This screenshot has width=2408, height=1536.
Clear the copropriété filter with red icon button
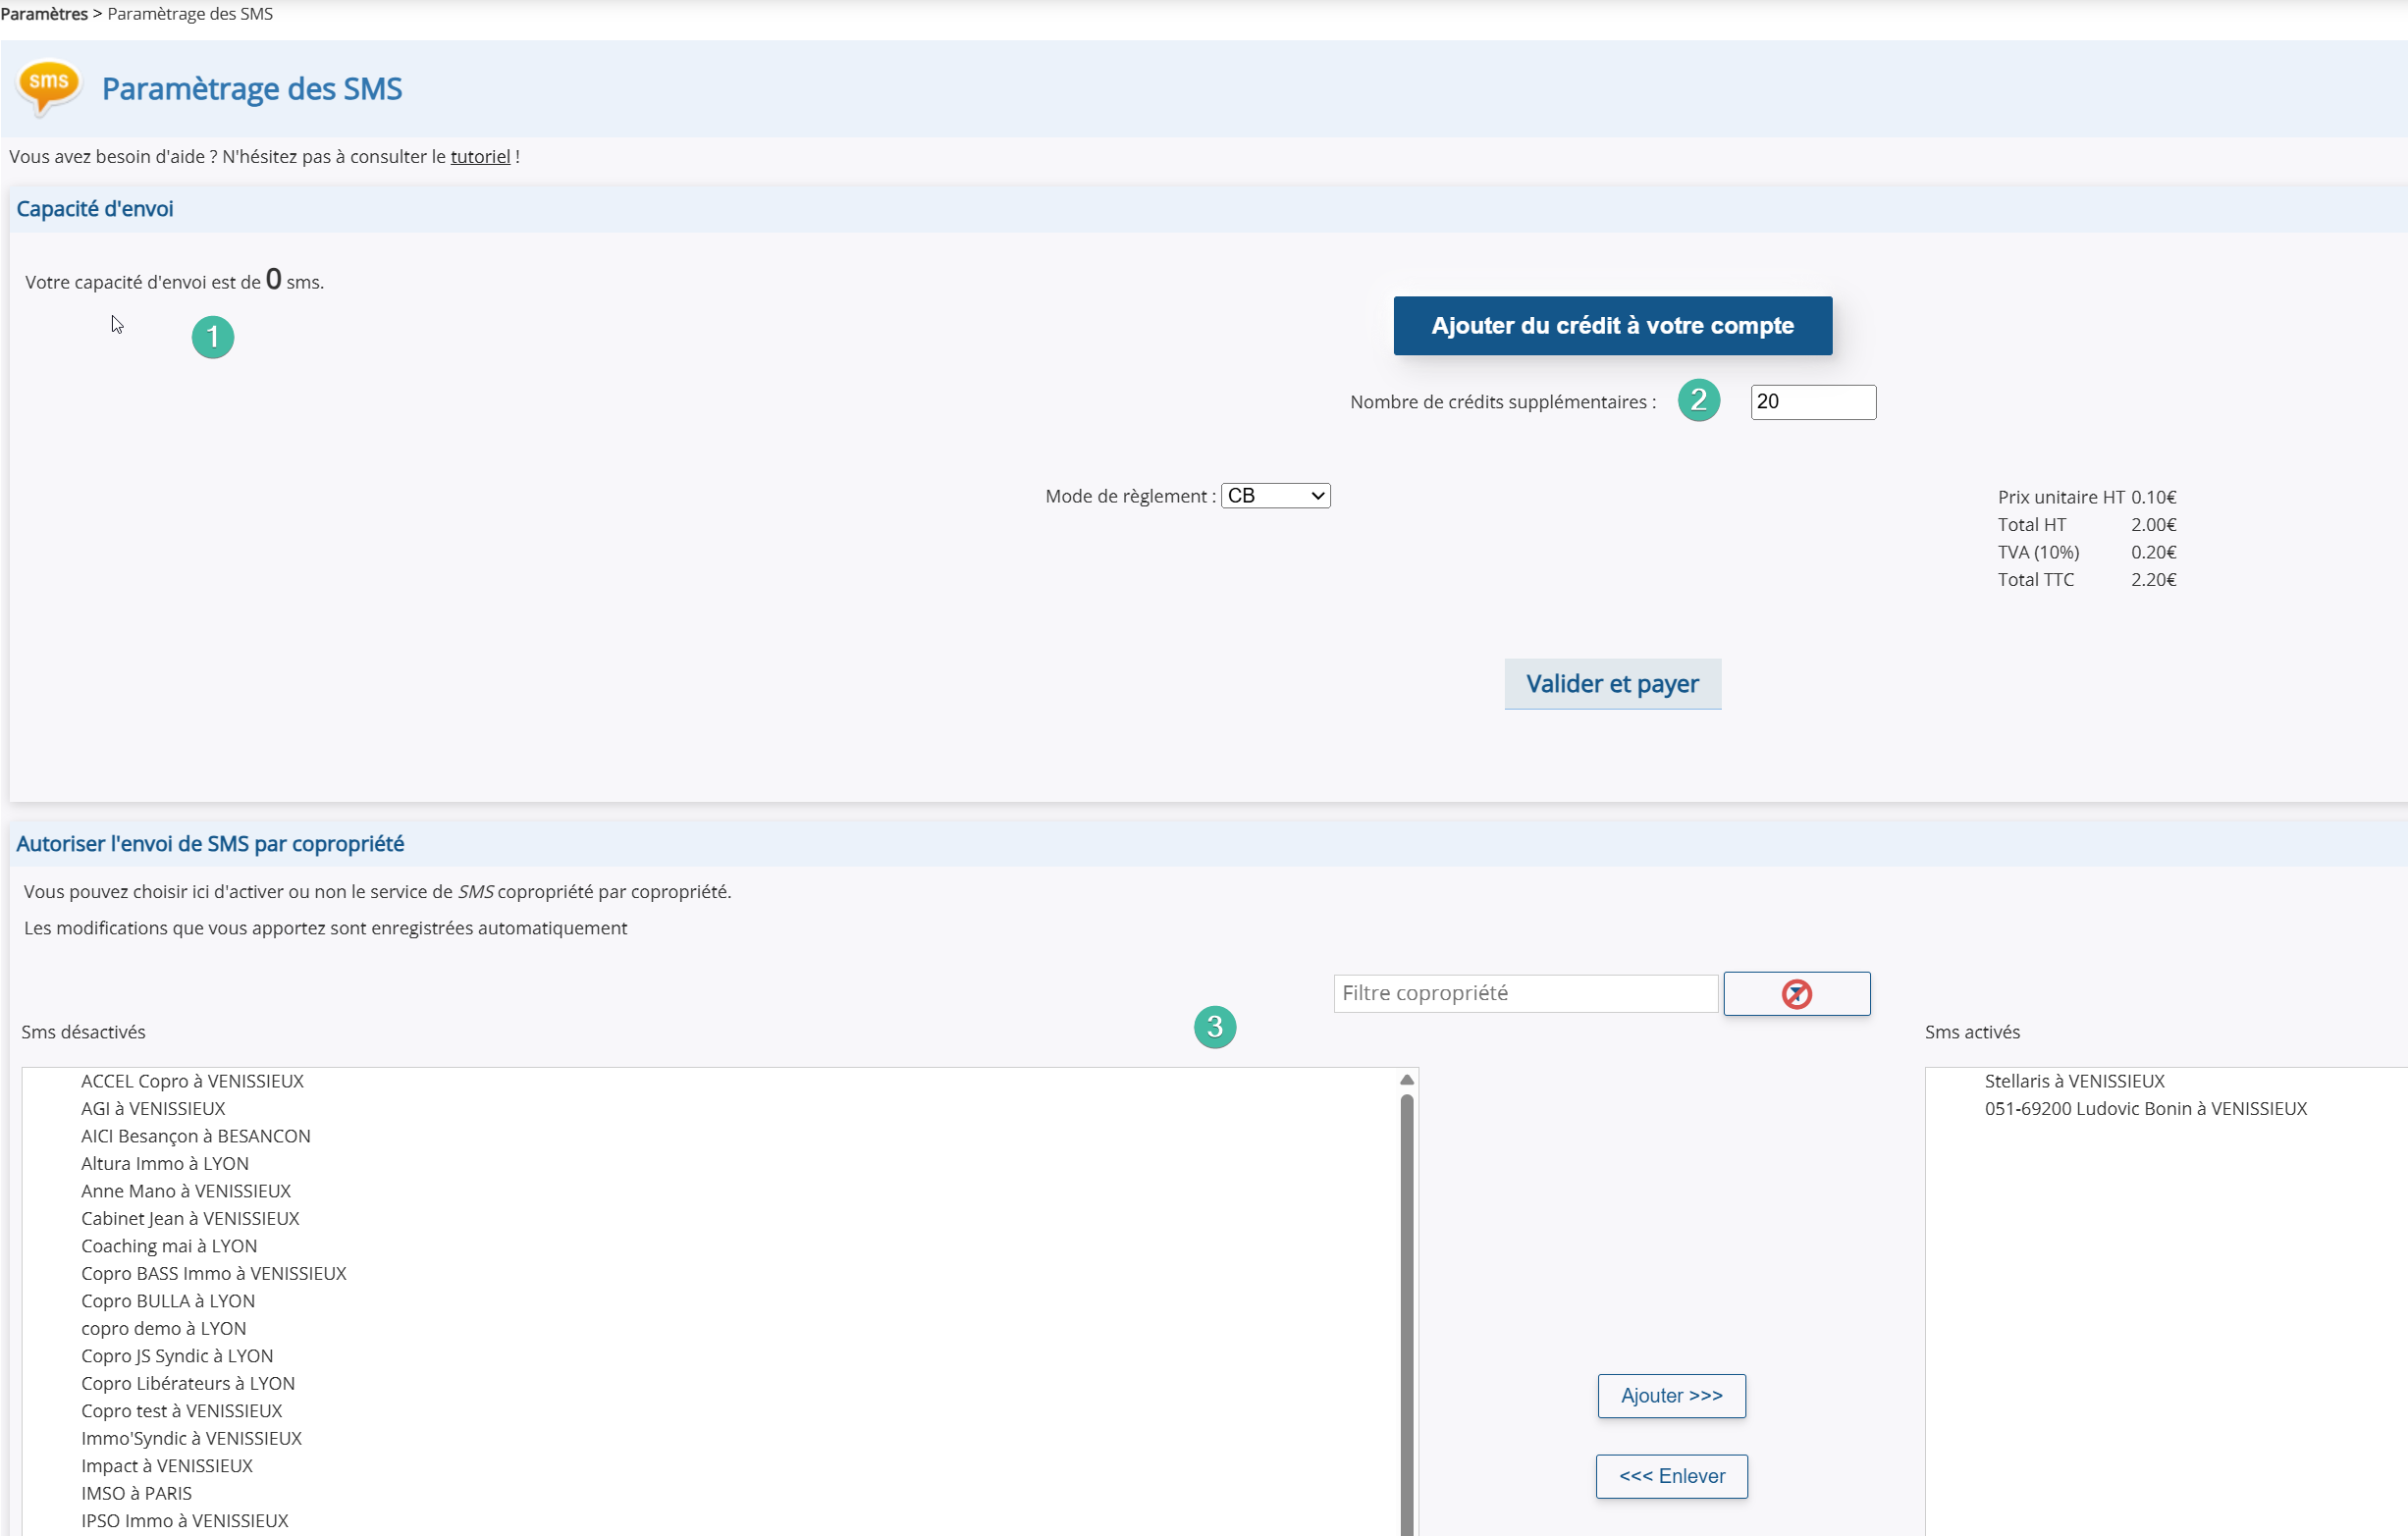(1796, 993)
